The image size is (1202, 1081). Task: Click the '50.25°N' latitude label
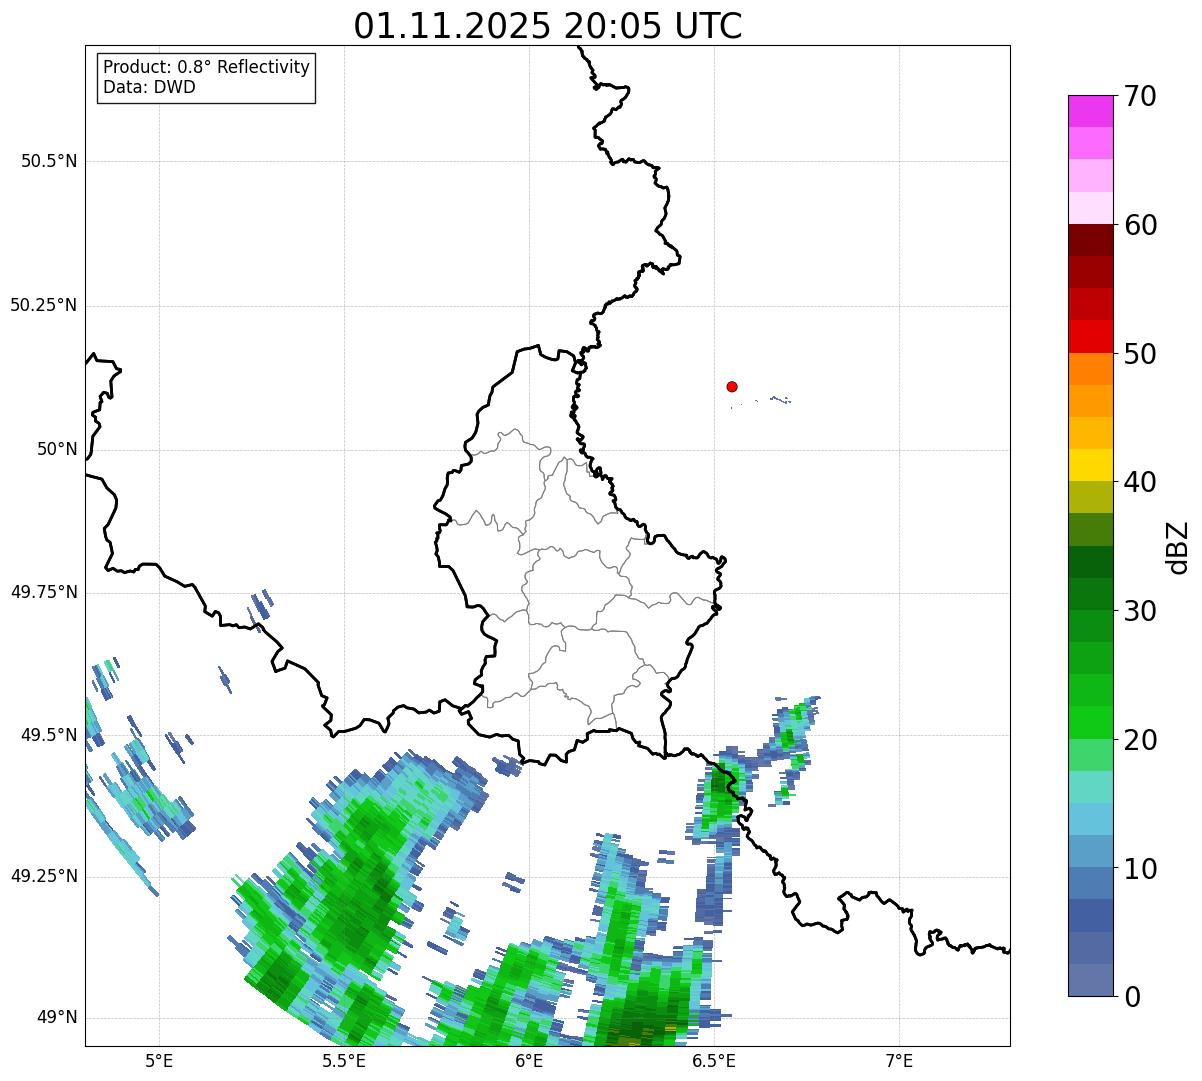(44, 305)
